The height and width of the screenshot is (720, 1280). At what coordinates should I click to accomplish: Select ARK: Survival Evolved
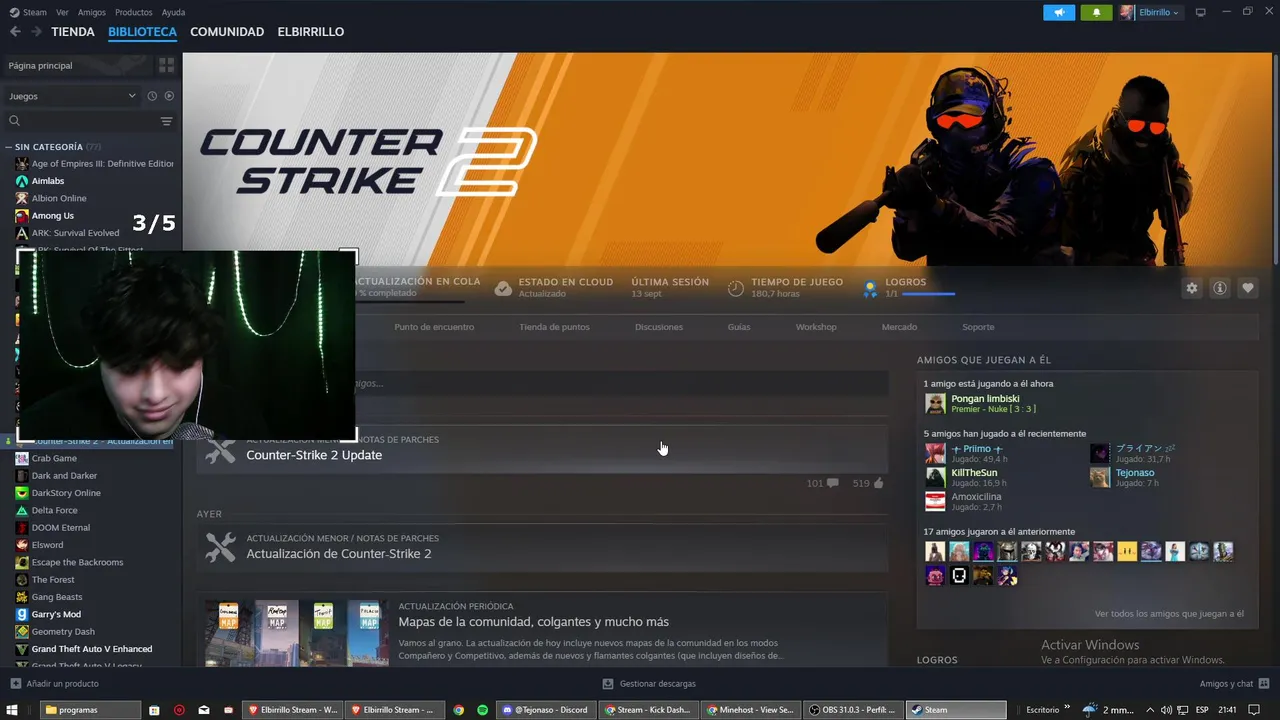[x=75, y=233]
